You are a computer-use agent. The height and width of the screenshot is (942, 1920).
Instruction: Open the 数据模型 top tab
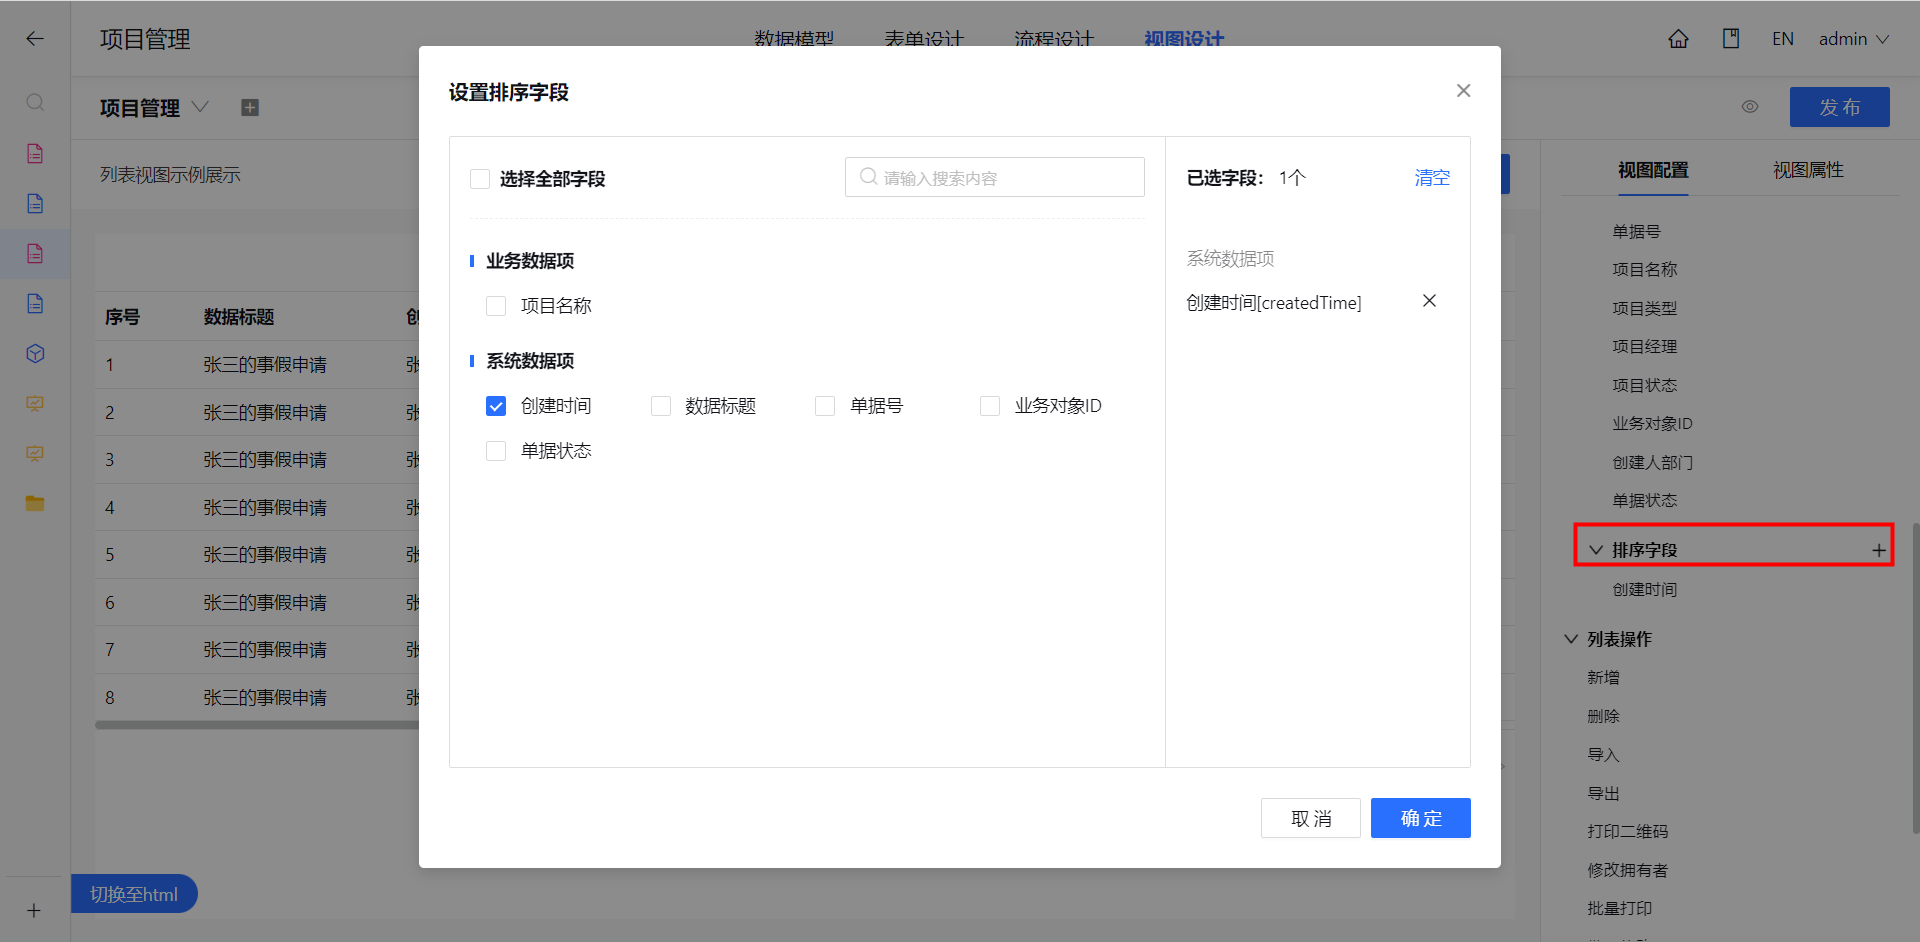click(x=794, y=39)
